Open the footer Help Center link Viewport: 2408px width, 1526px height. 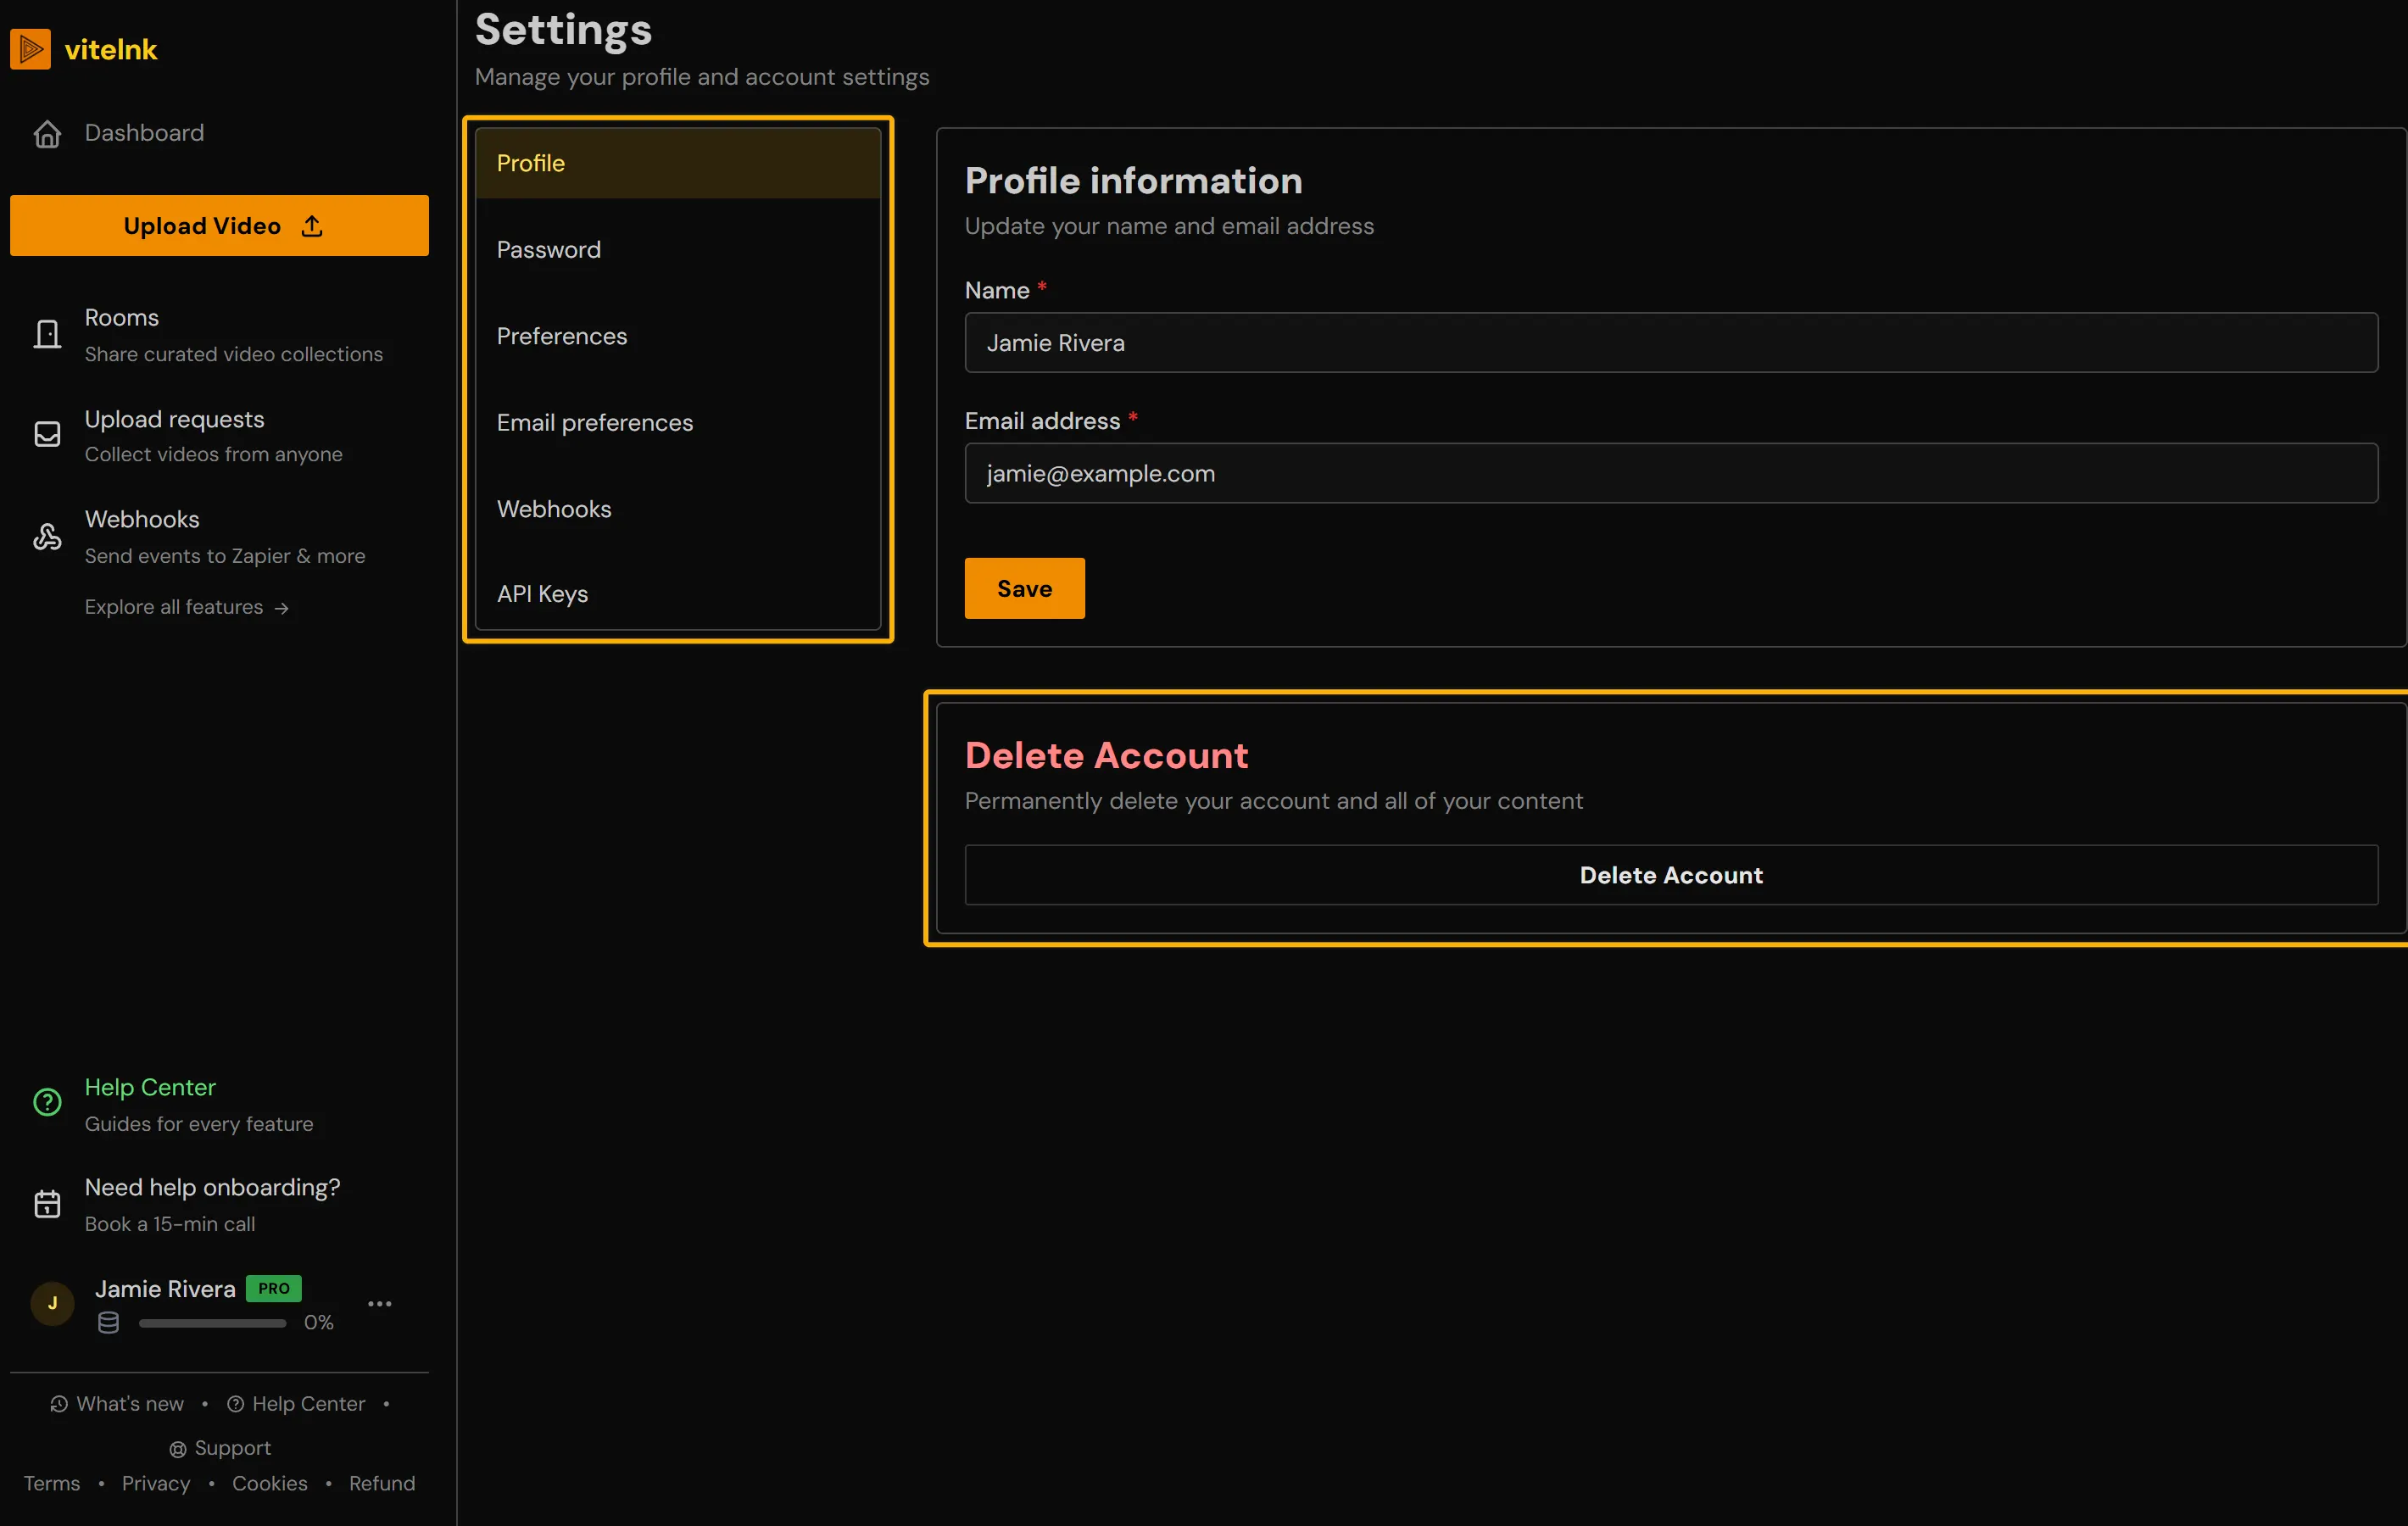296,1404
